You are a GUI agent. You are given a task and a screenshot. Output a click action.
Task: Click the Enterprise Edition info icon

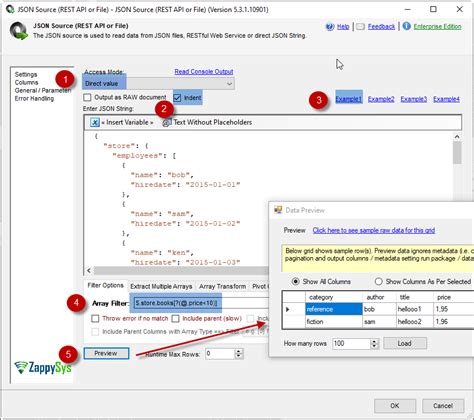[x=406, y=26]
